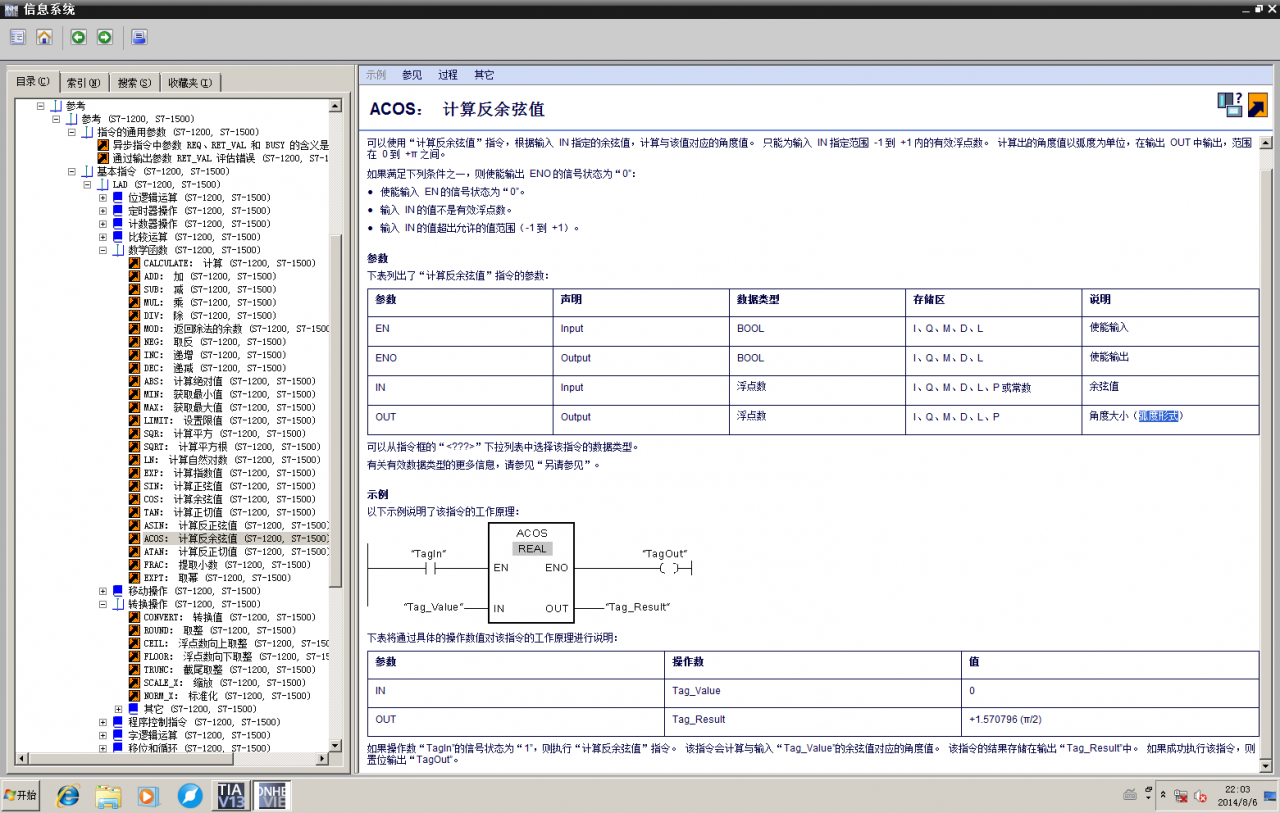The width and height of the screenshot is (1280, 813).
Task: Select the highlighted ACOS: 计算反余弦值 entry
Action: pos(236,538)
